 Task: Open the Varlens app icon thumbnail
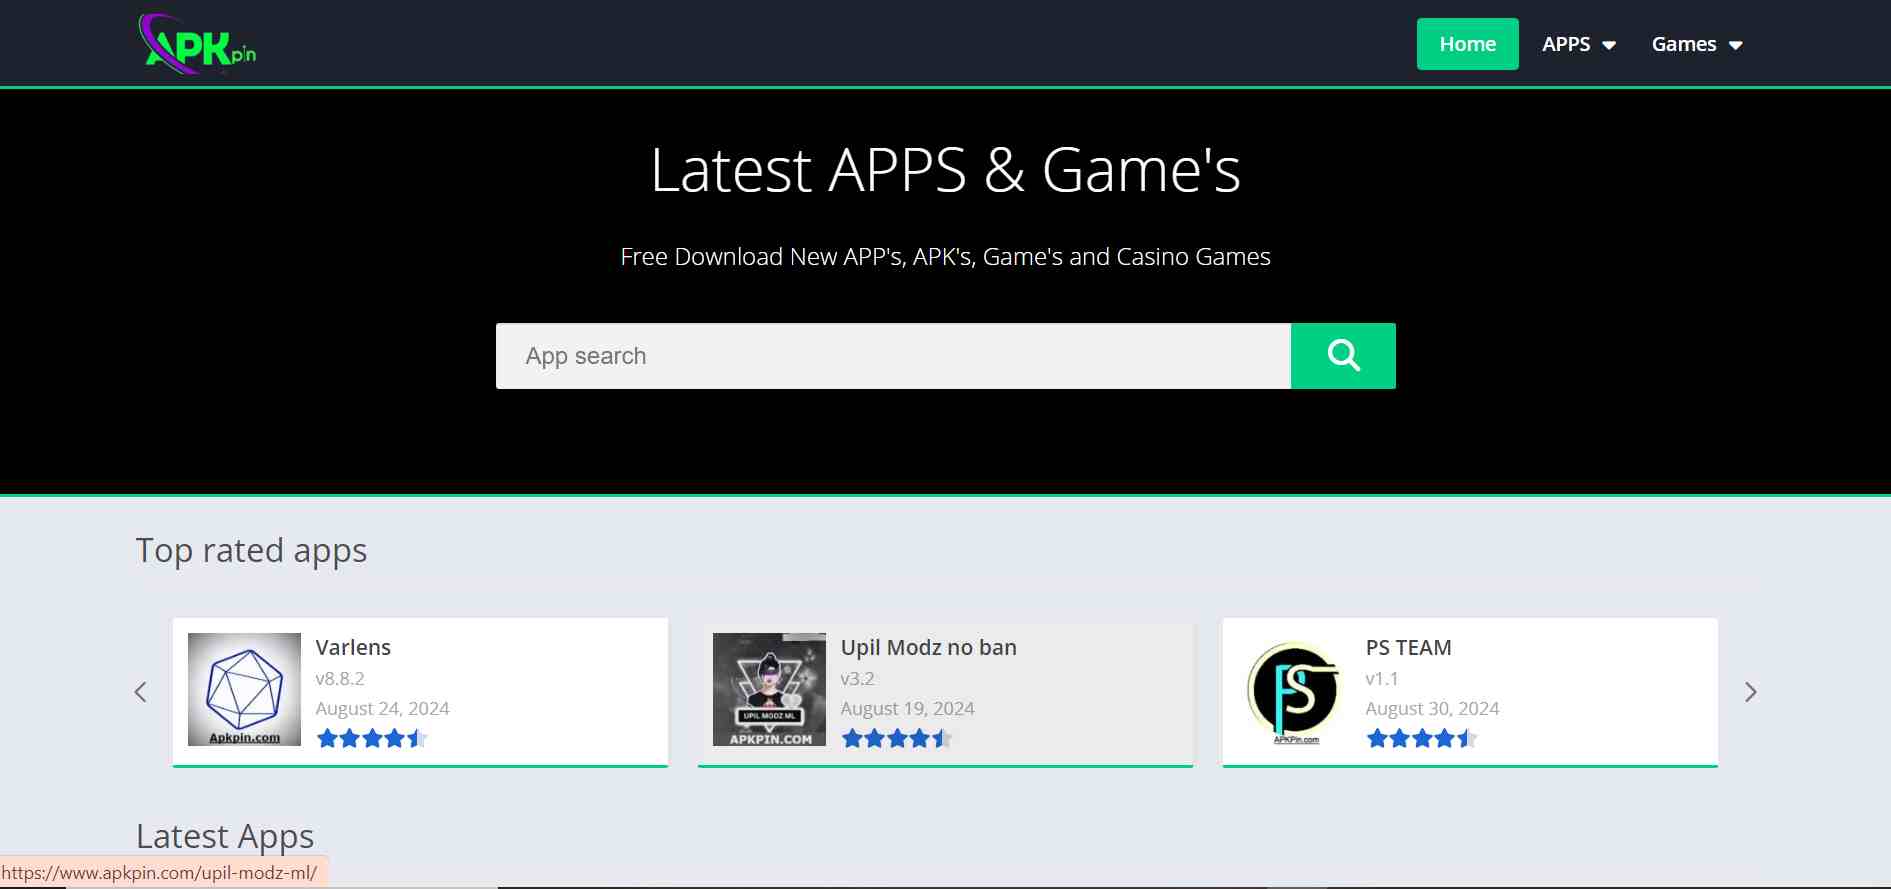pos(244,689)
